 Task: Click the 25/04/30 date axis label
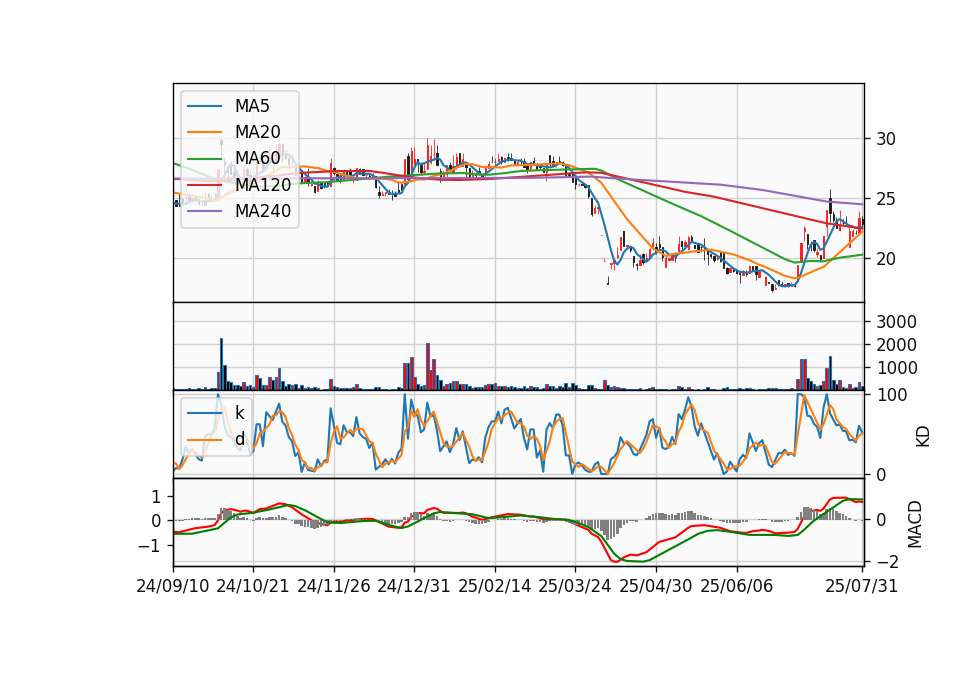click(656, 586)
